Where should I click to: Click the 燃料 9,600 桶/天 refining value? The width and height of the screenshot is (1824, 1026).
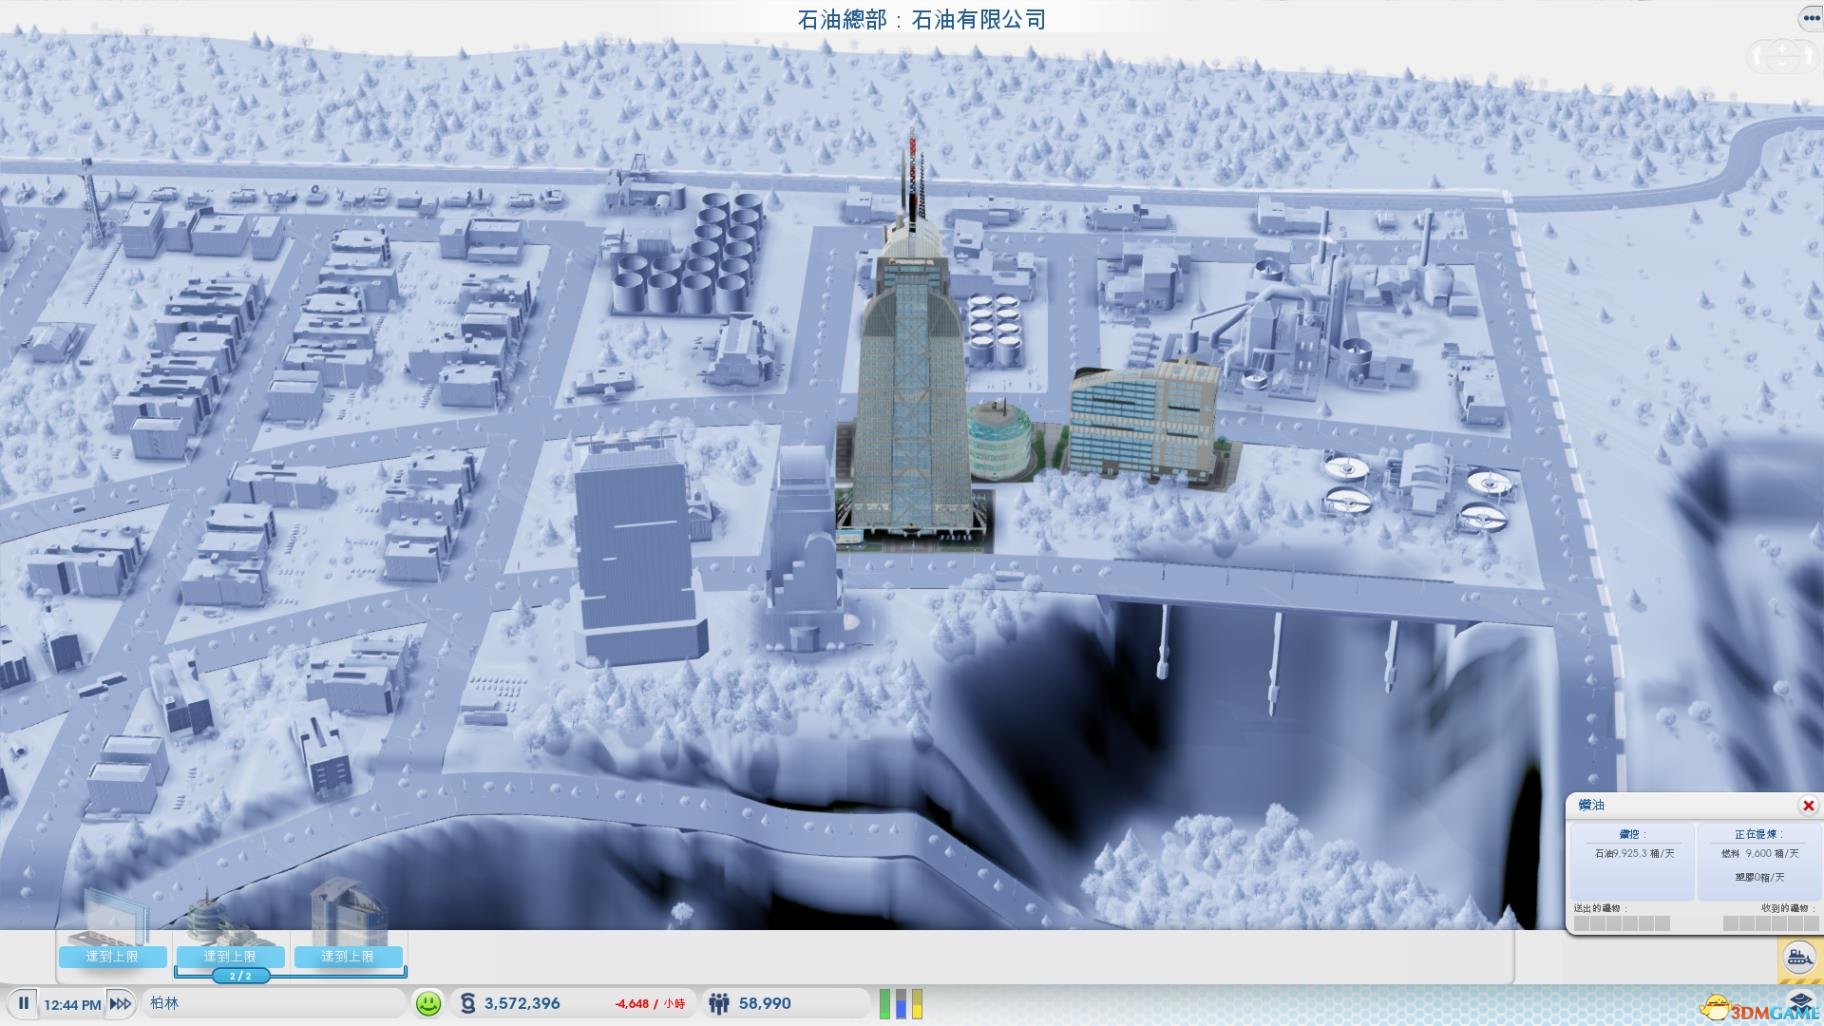pos(1760,853)
